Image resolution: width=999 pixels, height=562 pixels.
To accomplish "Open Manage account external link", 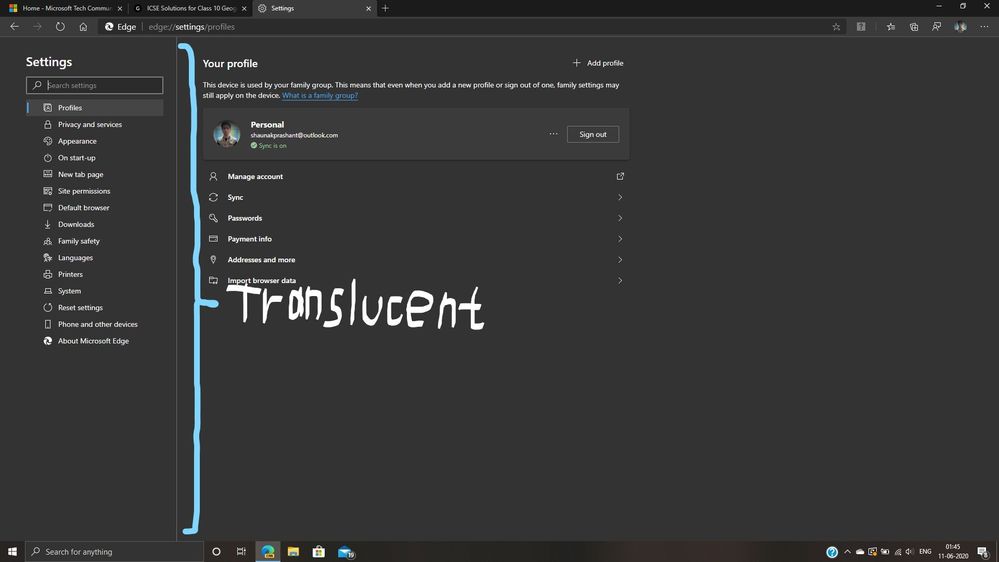I will (x=620, y=177).
